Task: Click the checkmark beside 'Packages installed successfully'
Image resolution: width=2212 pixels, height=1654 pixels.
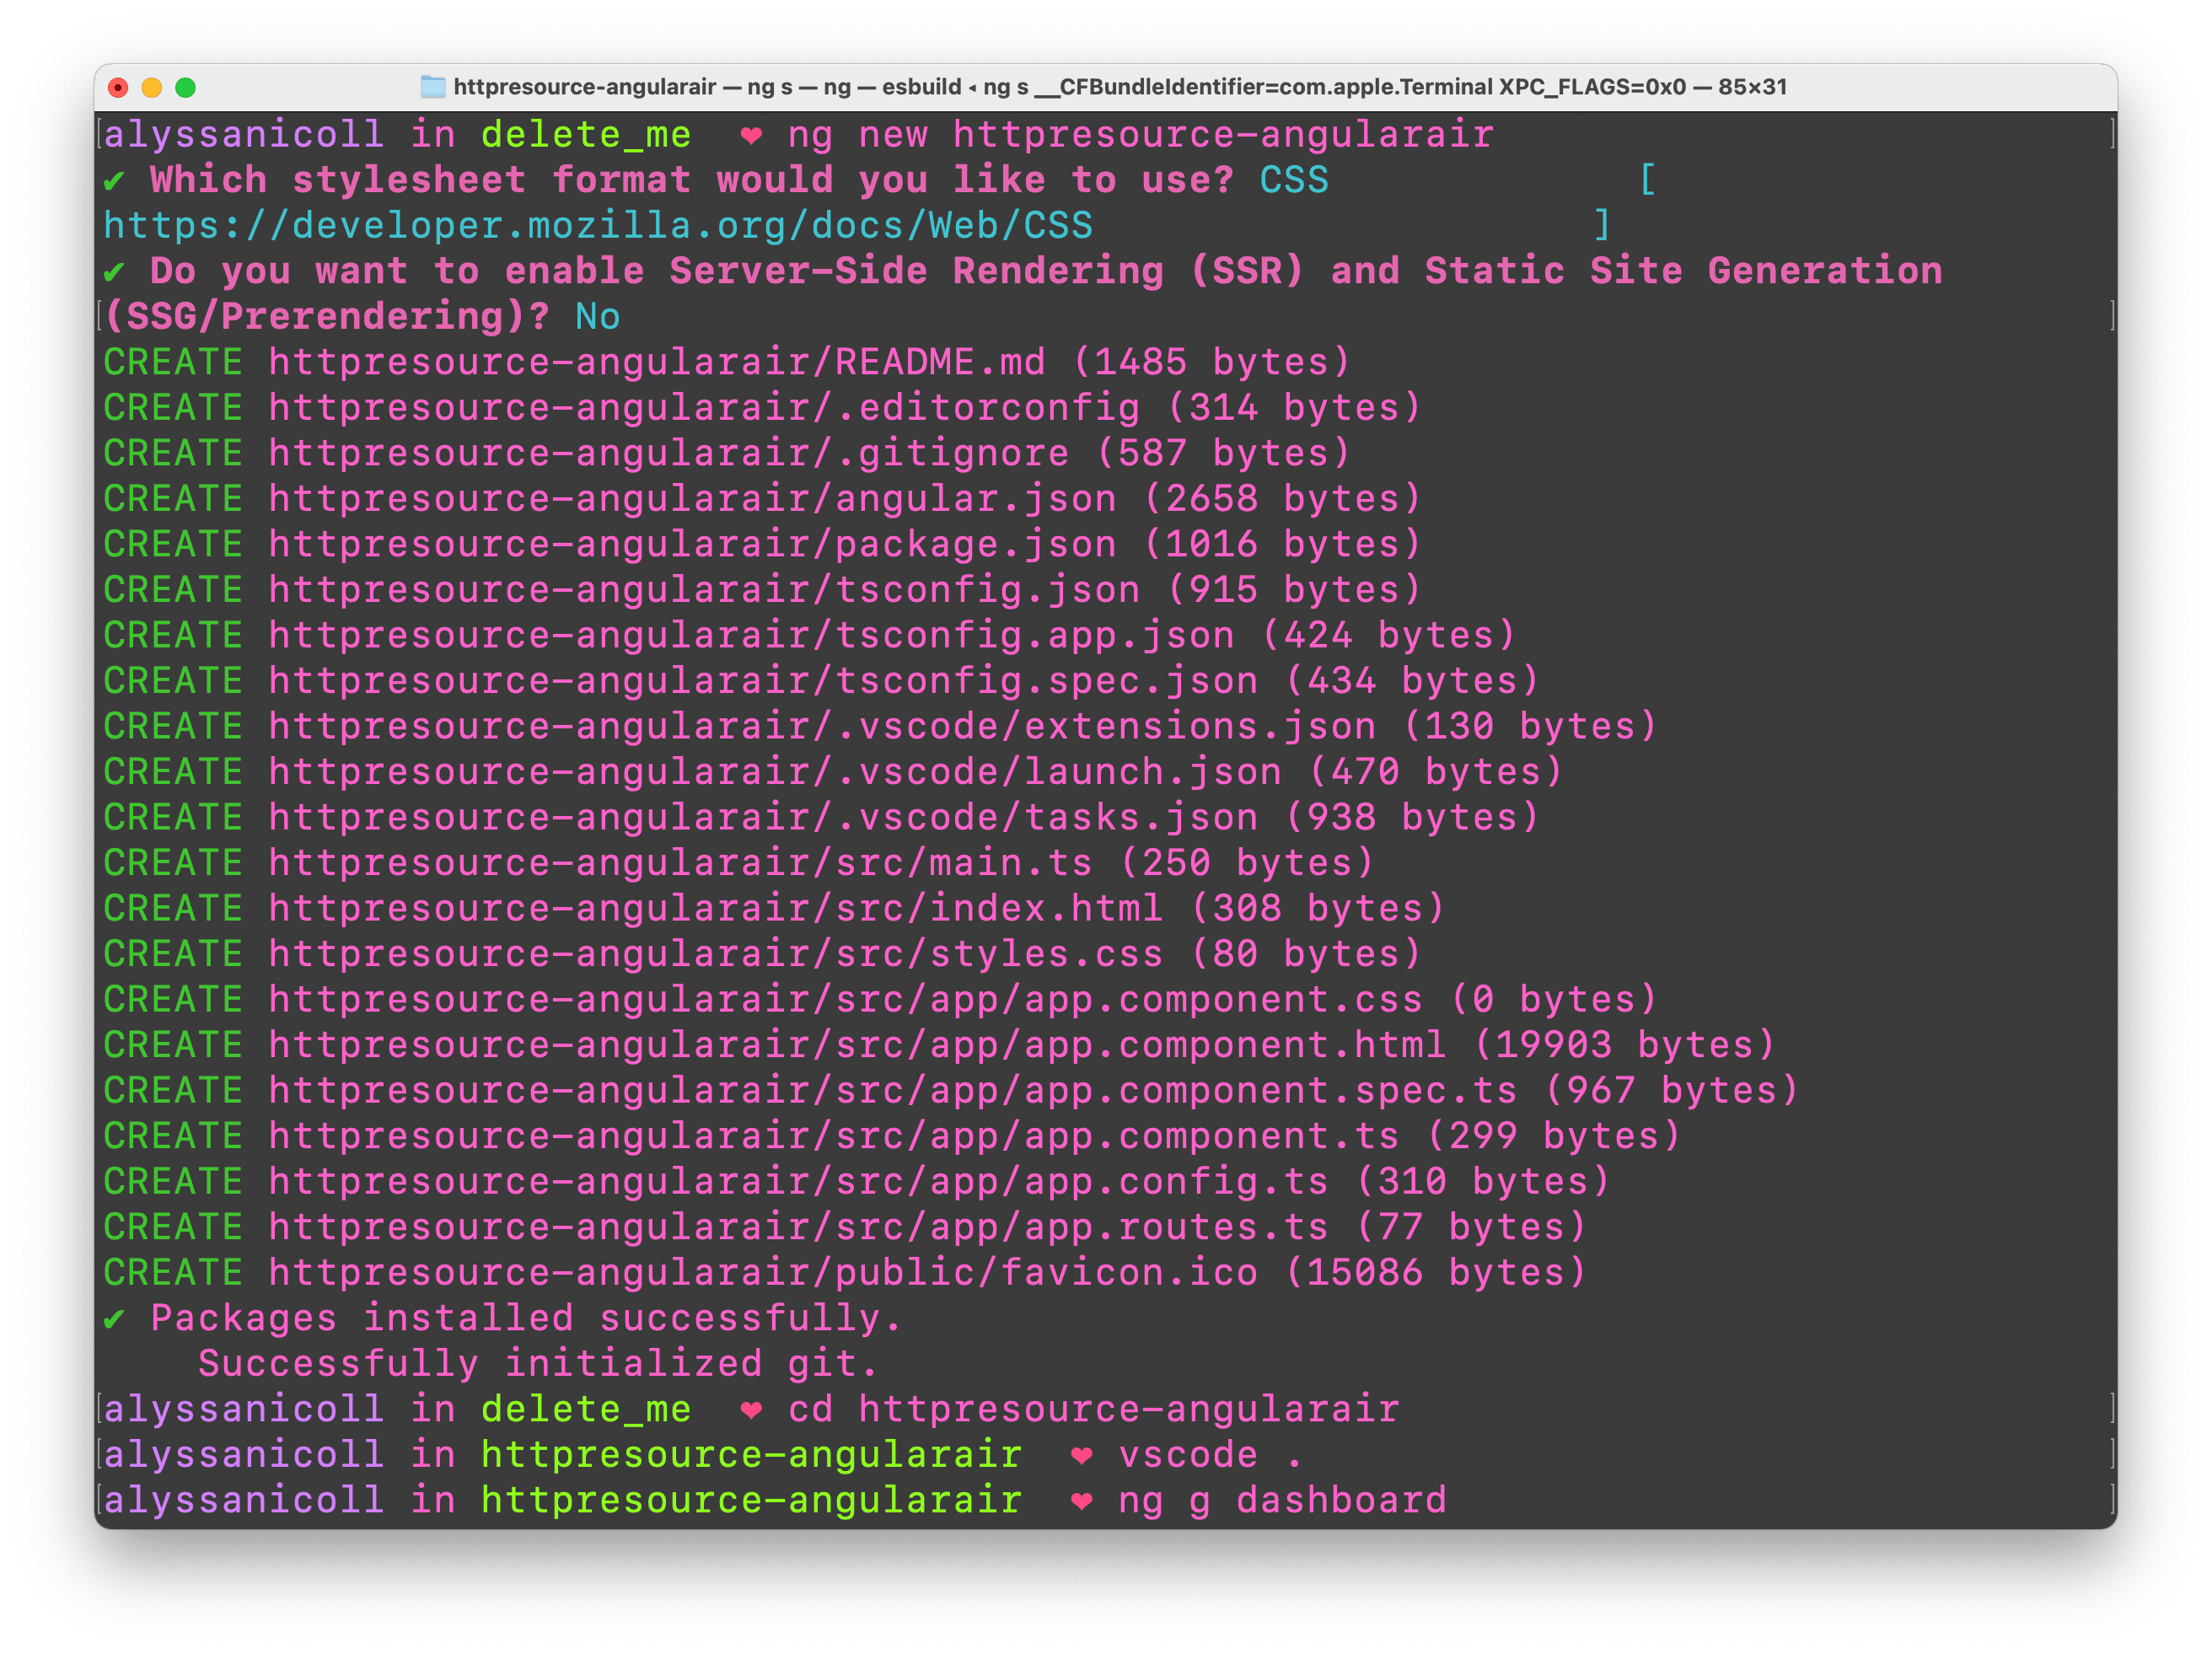Action: [x=114, y=1319]
